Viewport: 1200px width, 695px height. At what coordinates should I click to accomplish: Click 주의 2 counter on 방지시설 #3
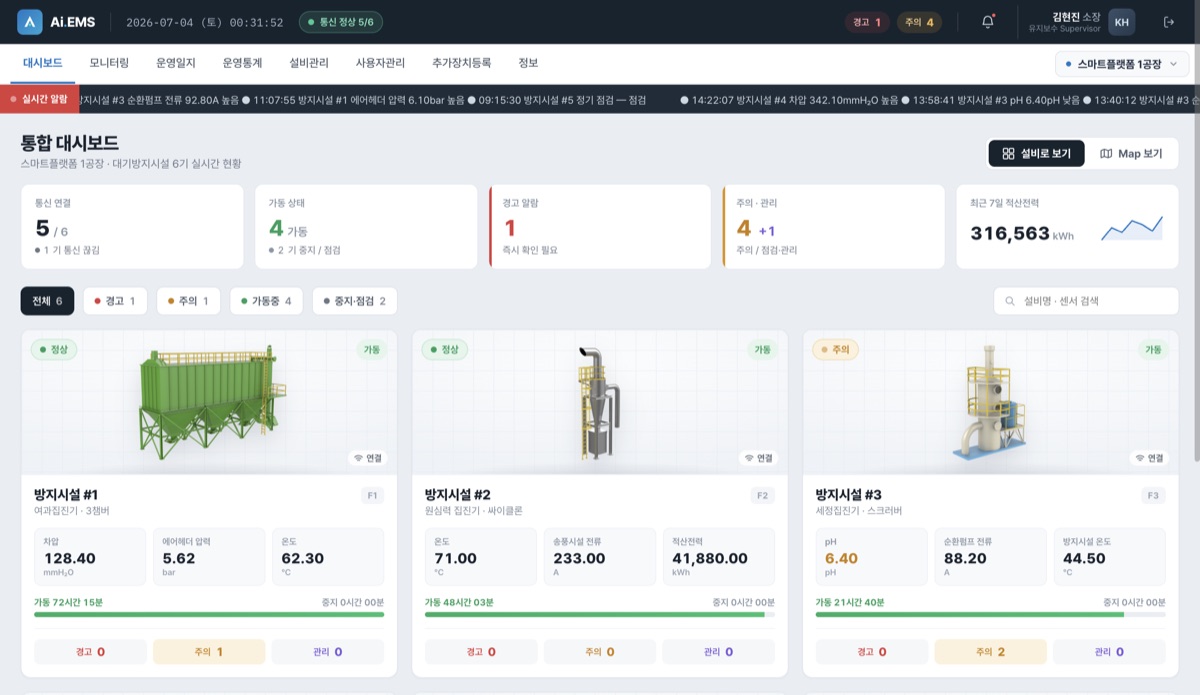[x=990, y=652]
